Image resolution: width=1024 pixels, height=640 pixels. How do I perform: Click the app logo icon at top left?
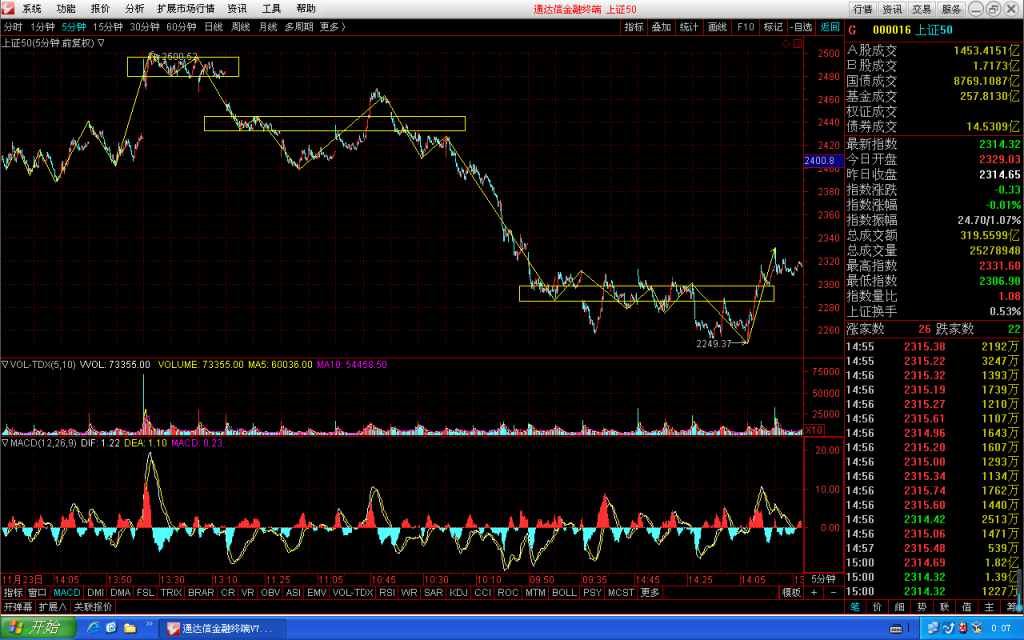tap(8, 8)
